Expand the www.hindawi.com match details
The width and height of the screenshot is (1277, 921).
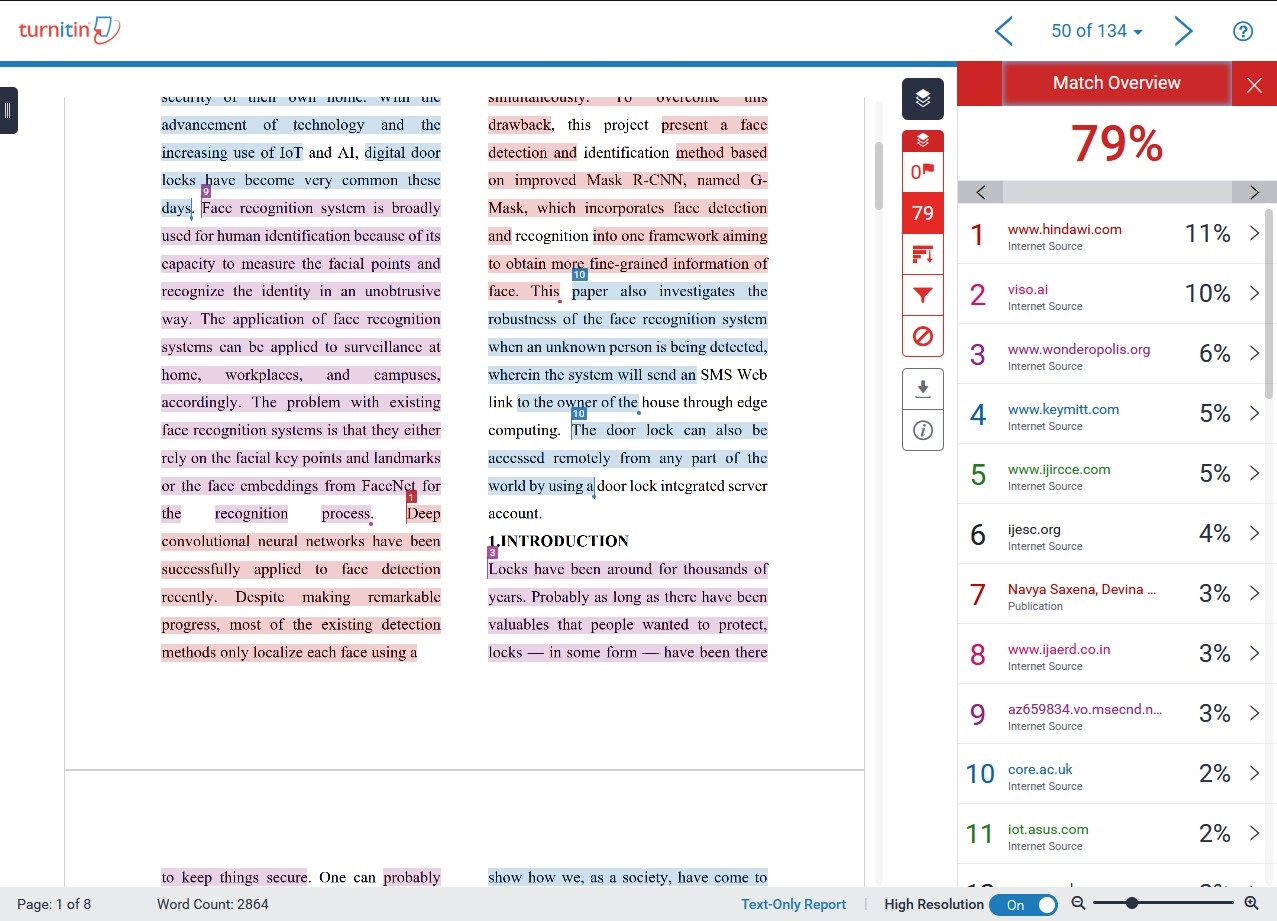tap(1254, 234)
